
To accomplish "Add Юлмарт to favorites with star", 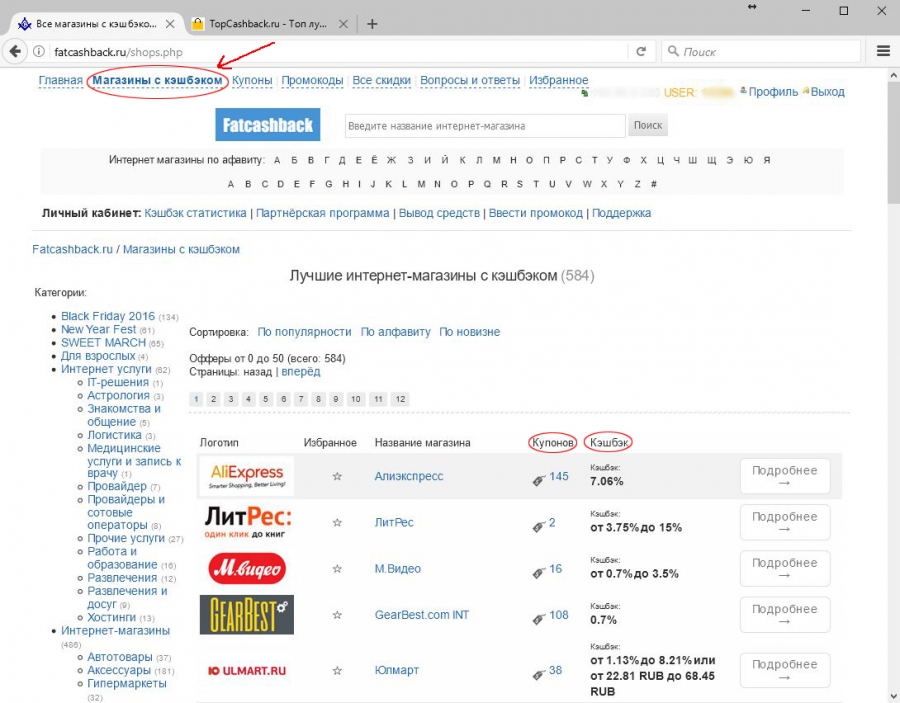I will coord(337,670).
